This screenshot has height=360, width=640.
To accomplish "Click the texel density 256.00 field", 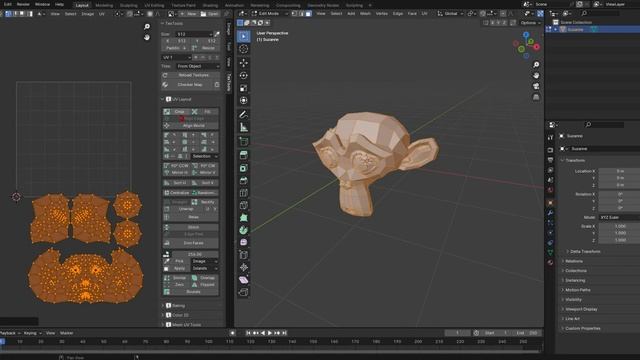I will coord(195,254).
